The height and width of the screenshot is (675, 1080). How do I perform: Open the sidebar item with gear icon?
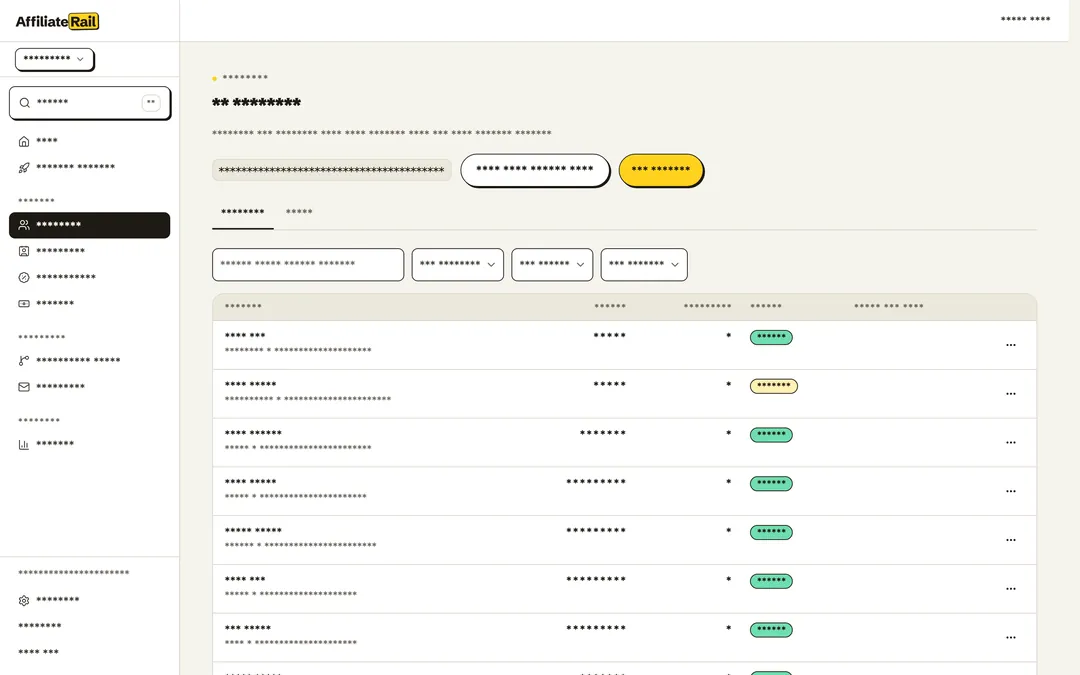(90, 601)
